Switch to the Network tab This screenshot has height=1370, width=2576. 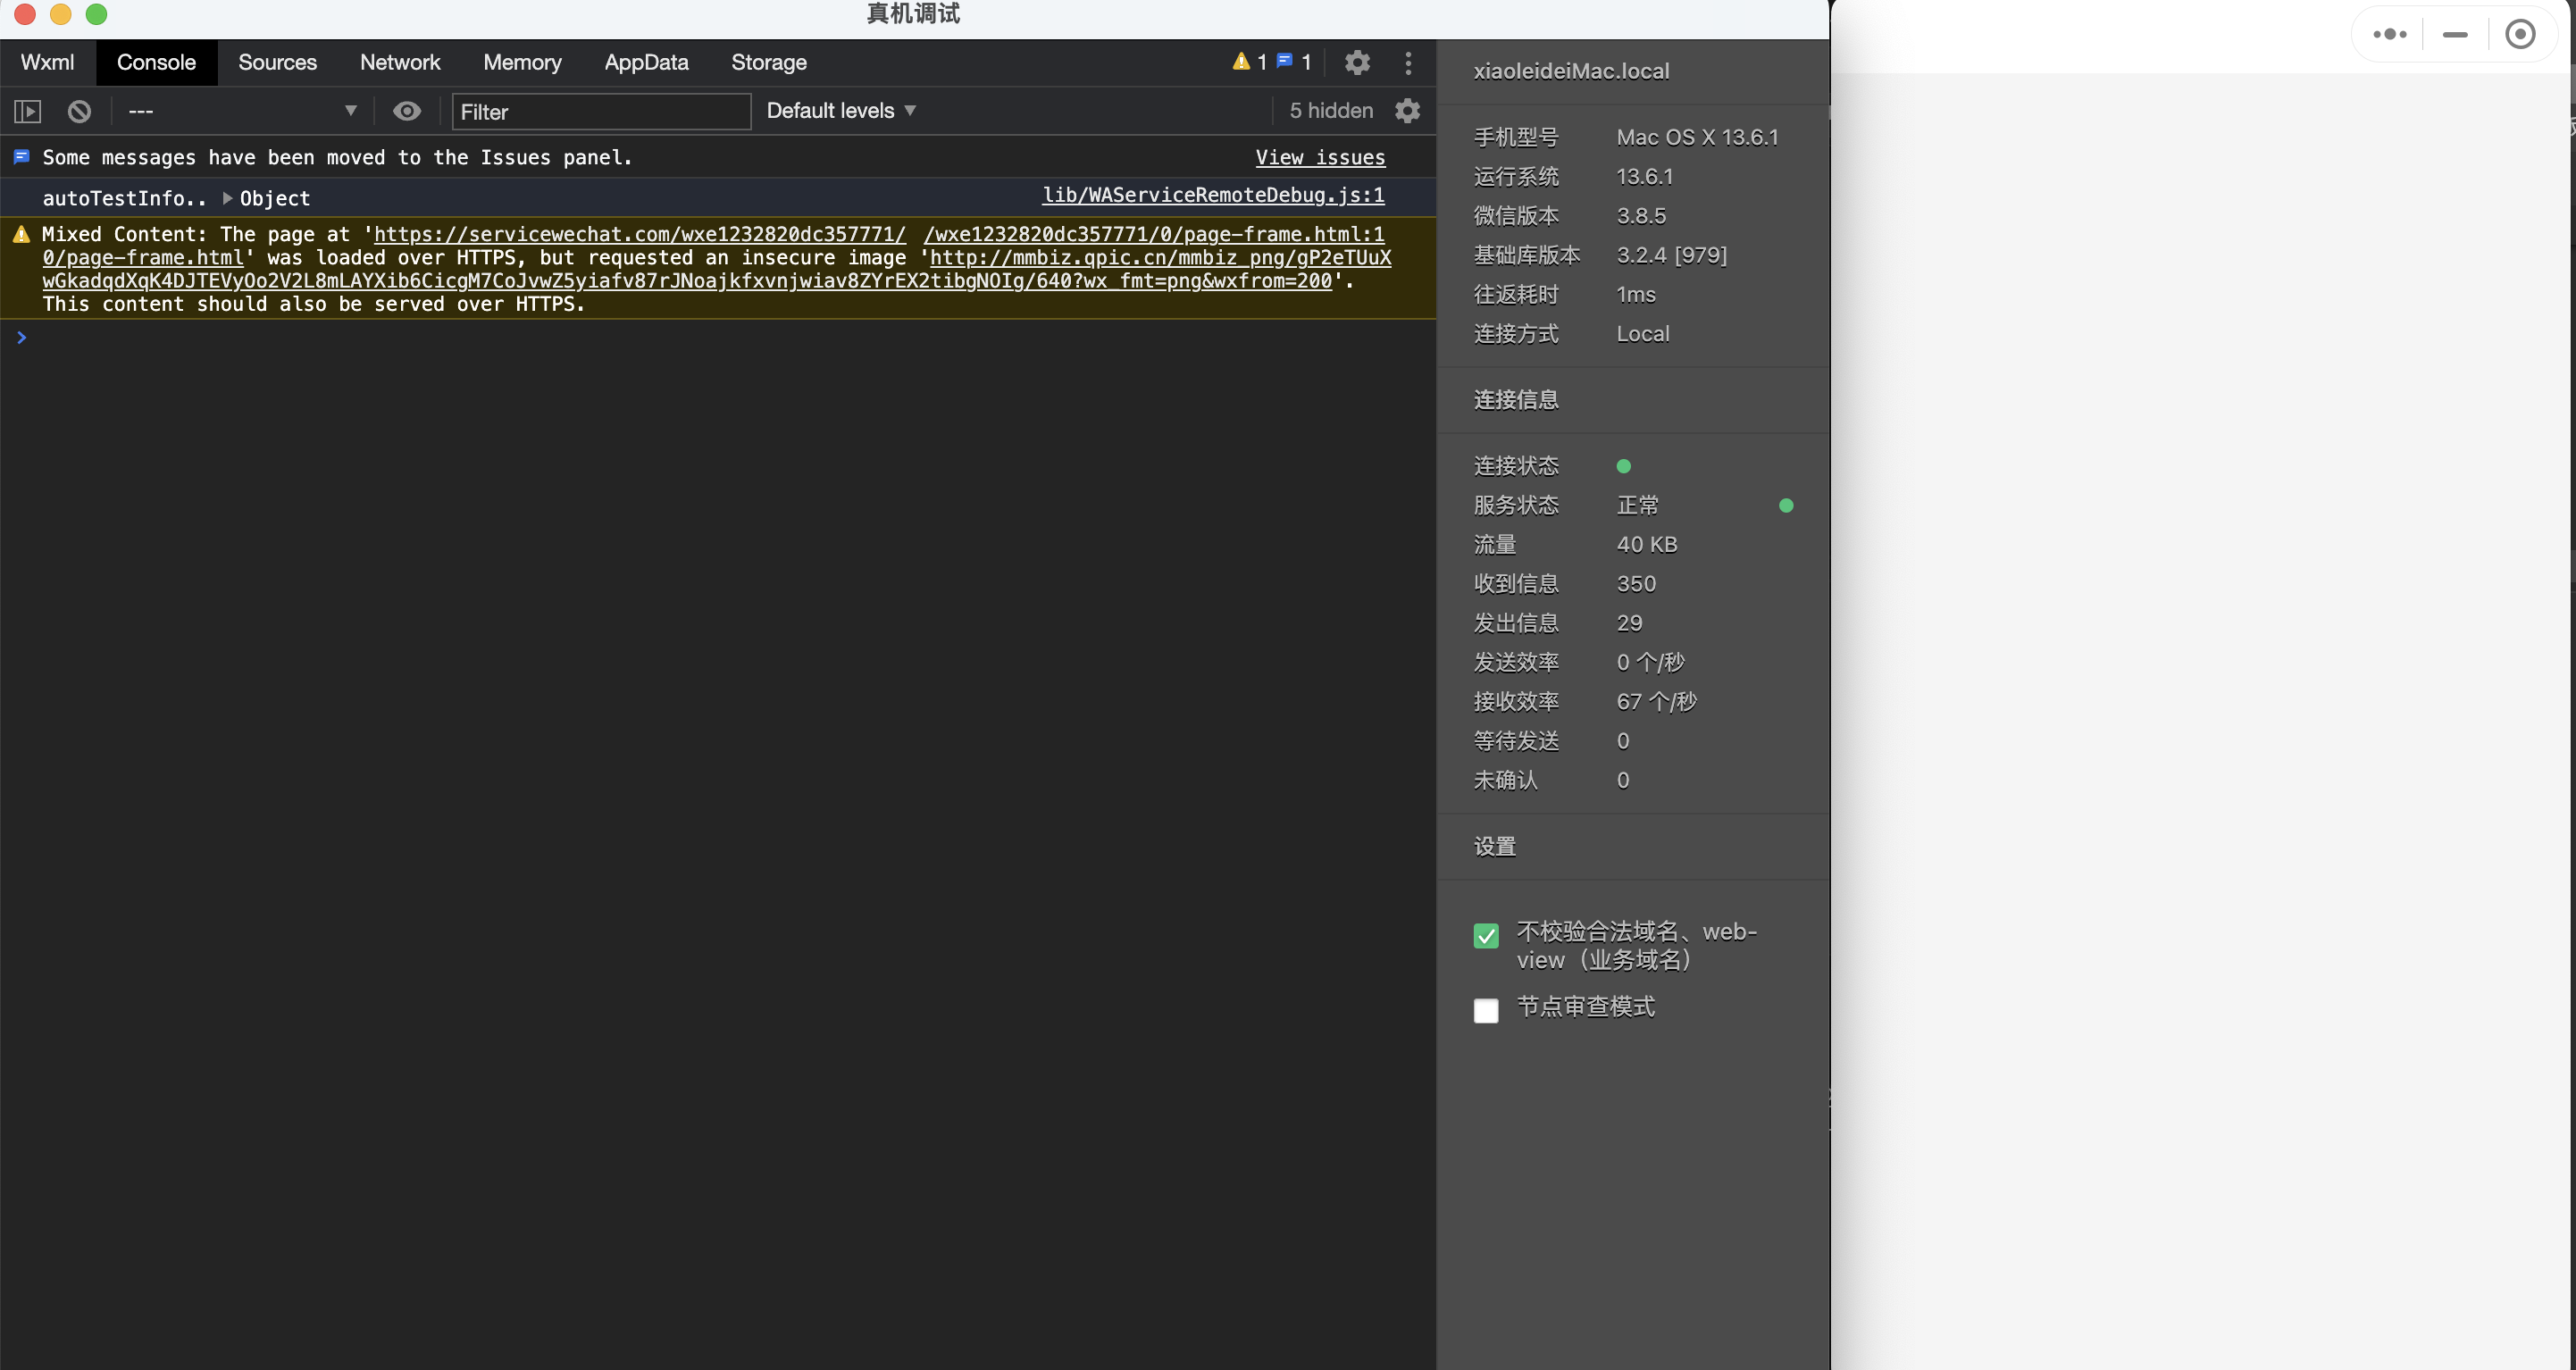pos(399,62)
